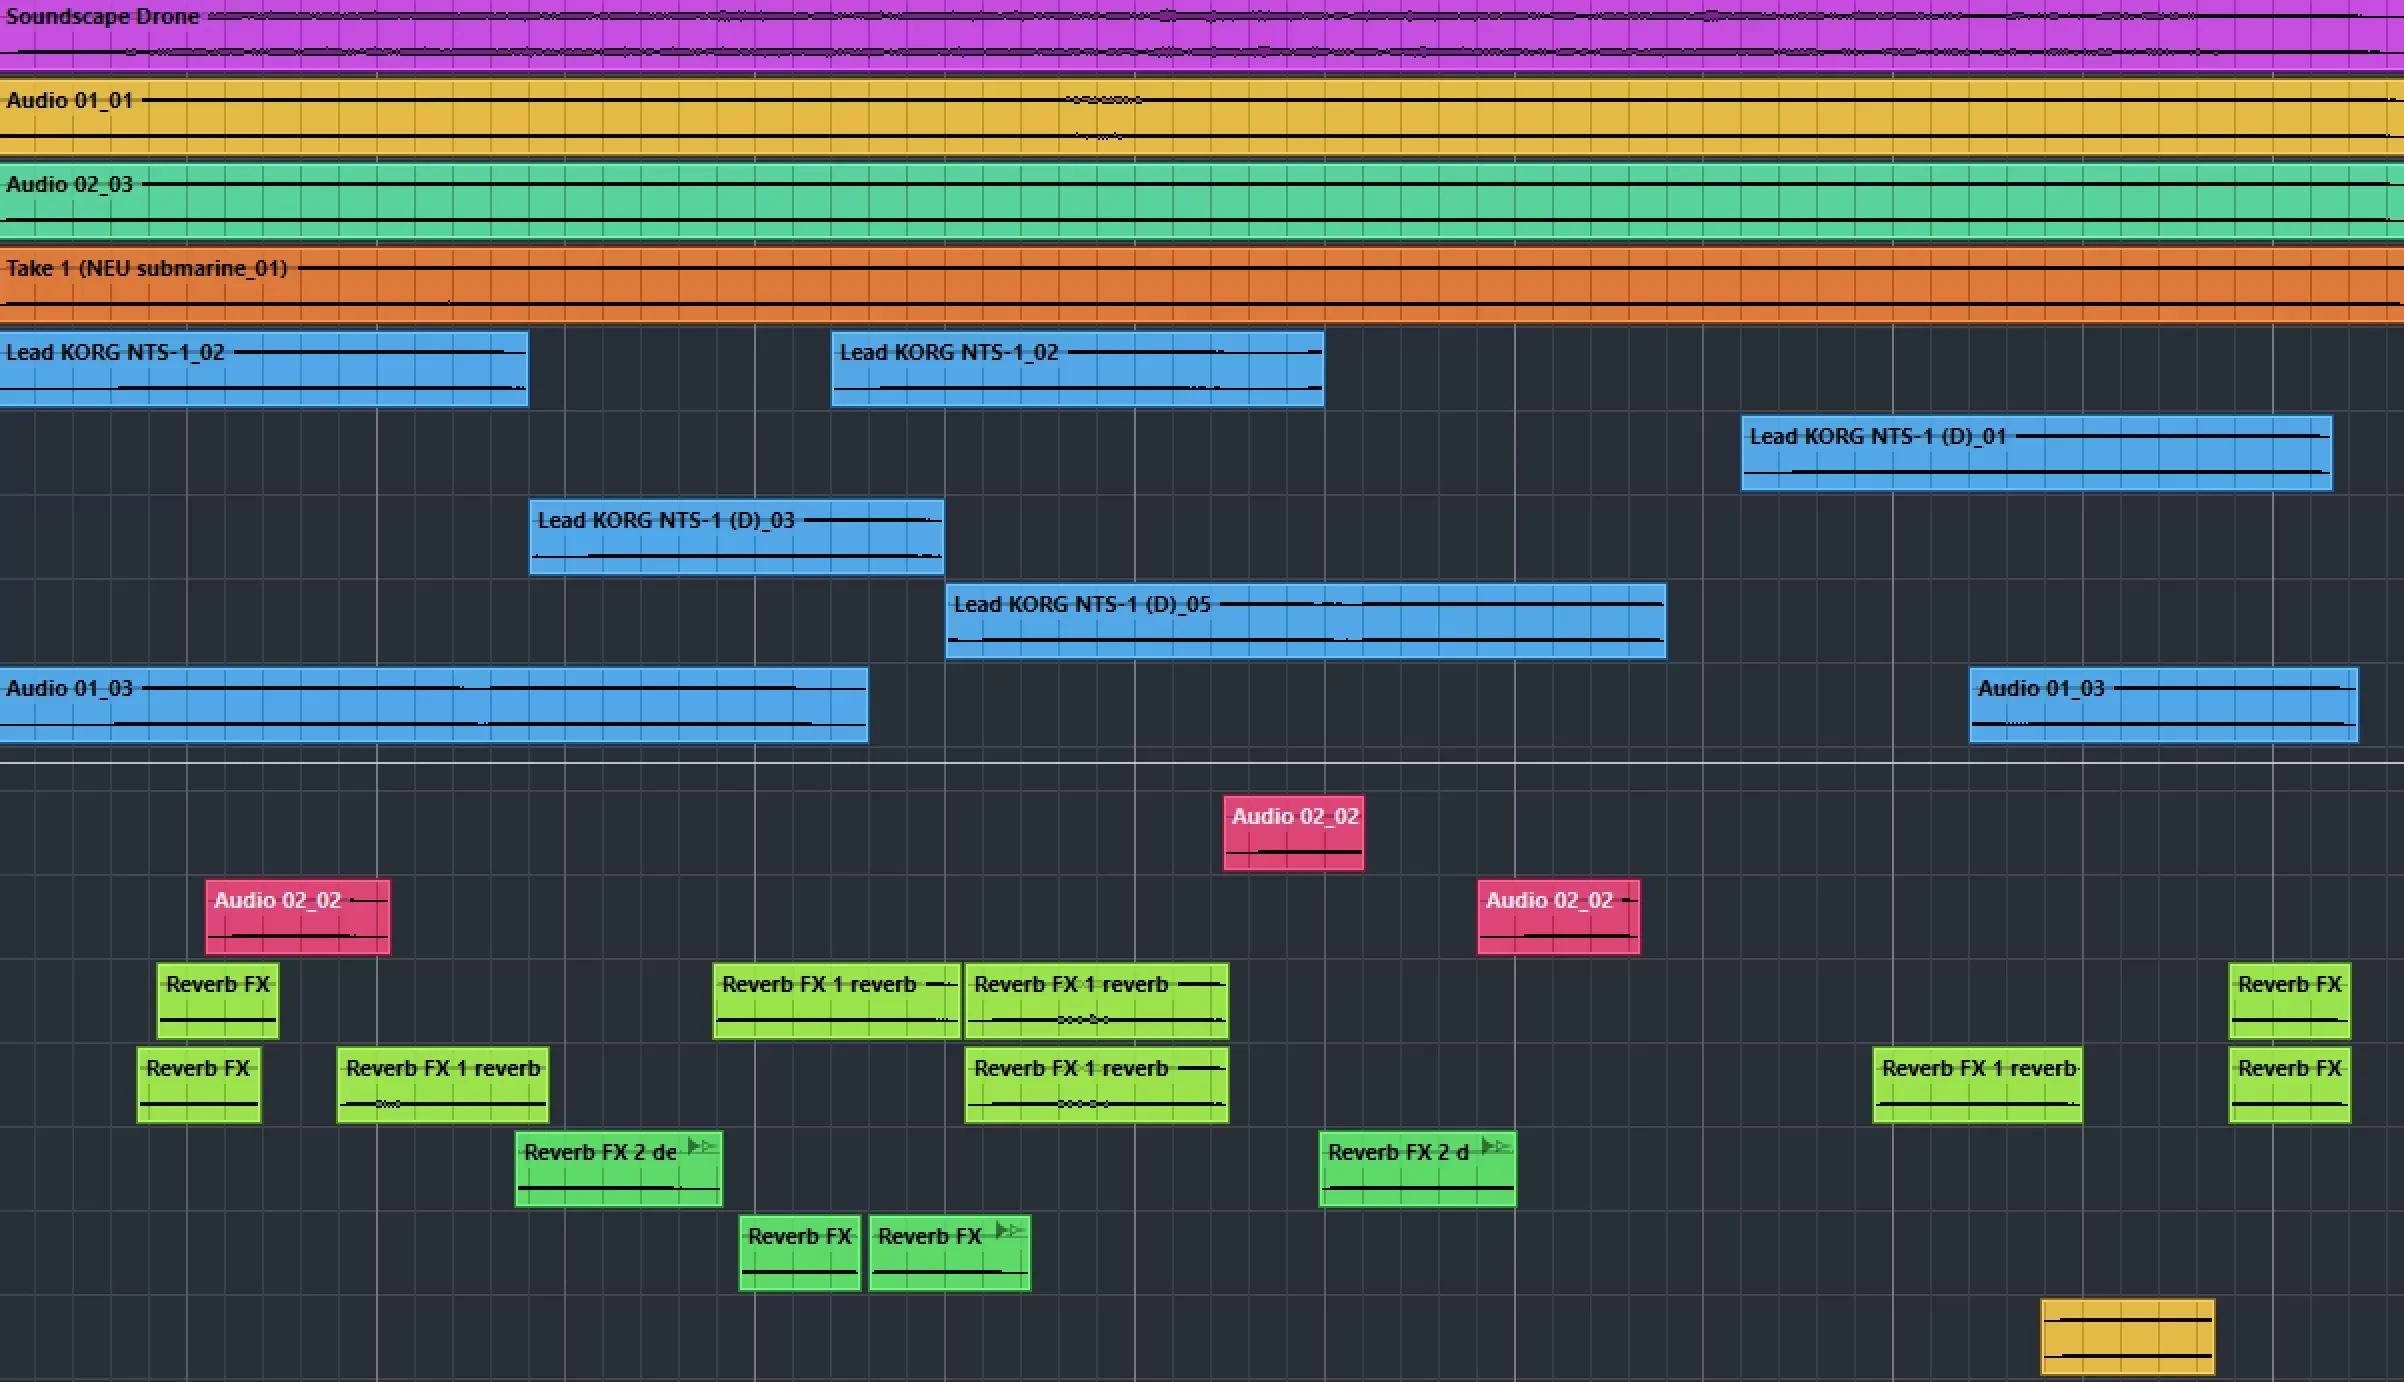This screenshot has height=1382, width=2404.
Task: Select the Lead KORG NTS-1 (D)_05 clip
Action: (x=1305, y=622)
